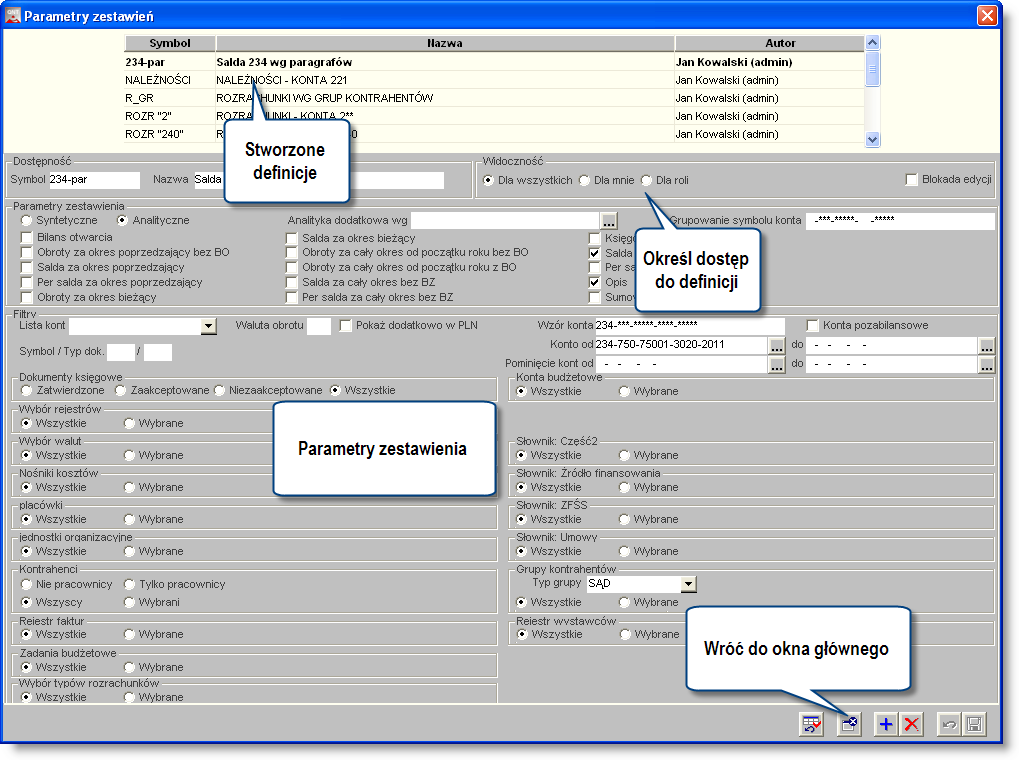1019x760 pixels.
Task: Select Dla mnie visibility option
Action: [x=584, y=180]
